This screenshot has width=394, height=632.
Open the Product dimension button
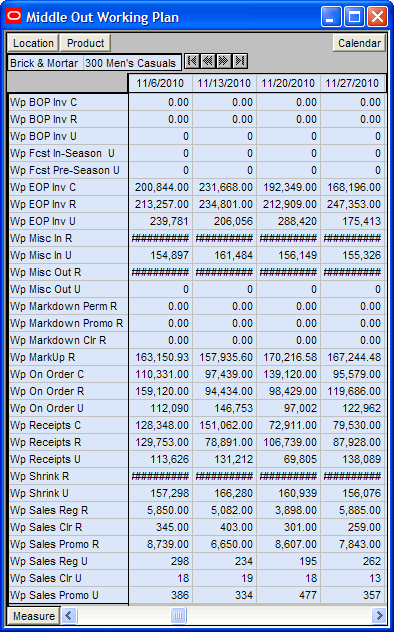click(85, 43)
